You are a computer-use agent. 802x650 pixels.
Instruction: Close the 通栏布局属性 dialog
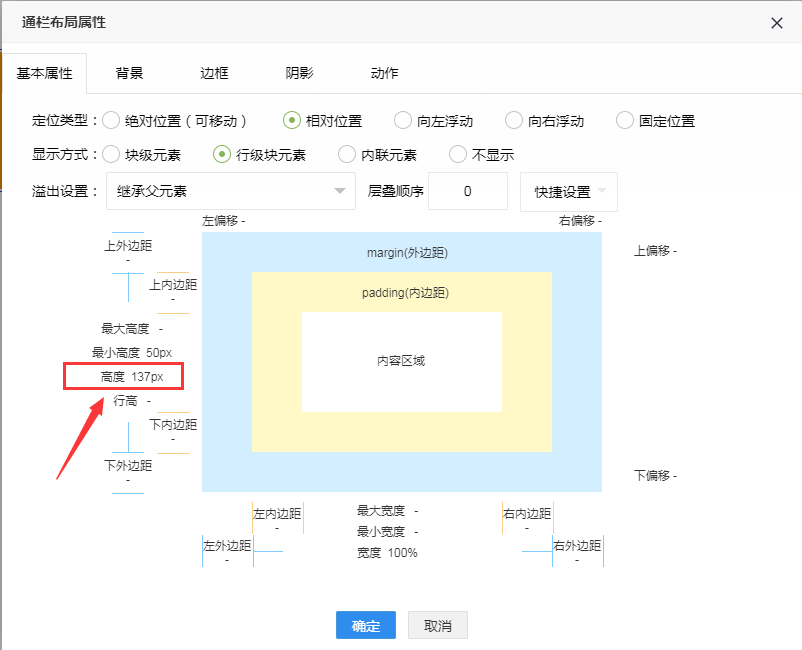777,23
